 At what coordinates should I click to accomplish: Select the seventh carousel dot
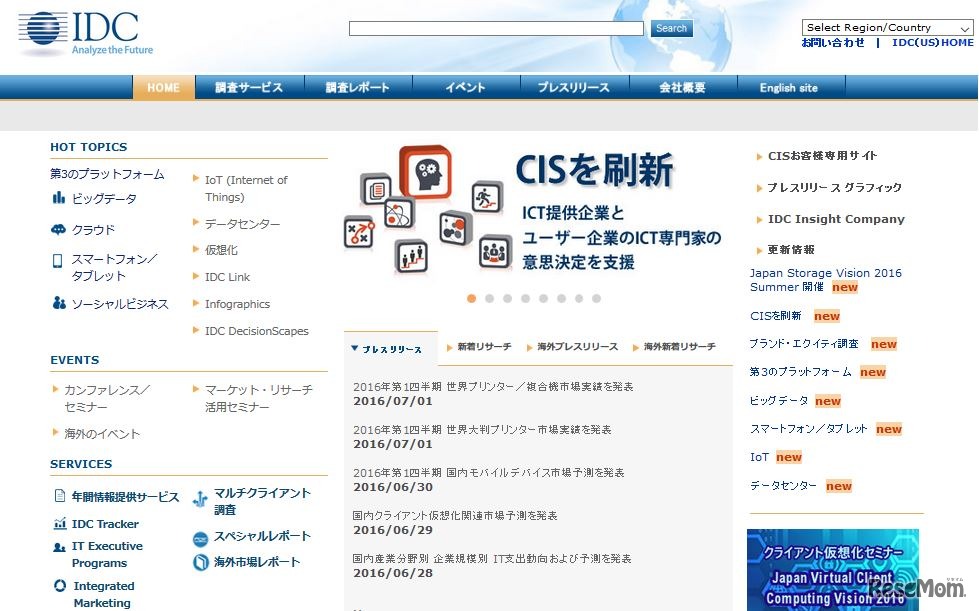coord(579,298)
